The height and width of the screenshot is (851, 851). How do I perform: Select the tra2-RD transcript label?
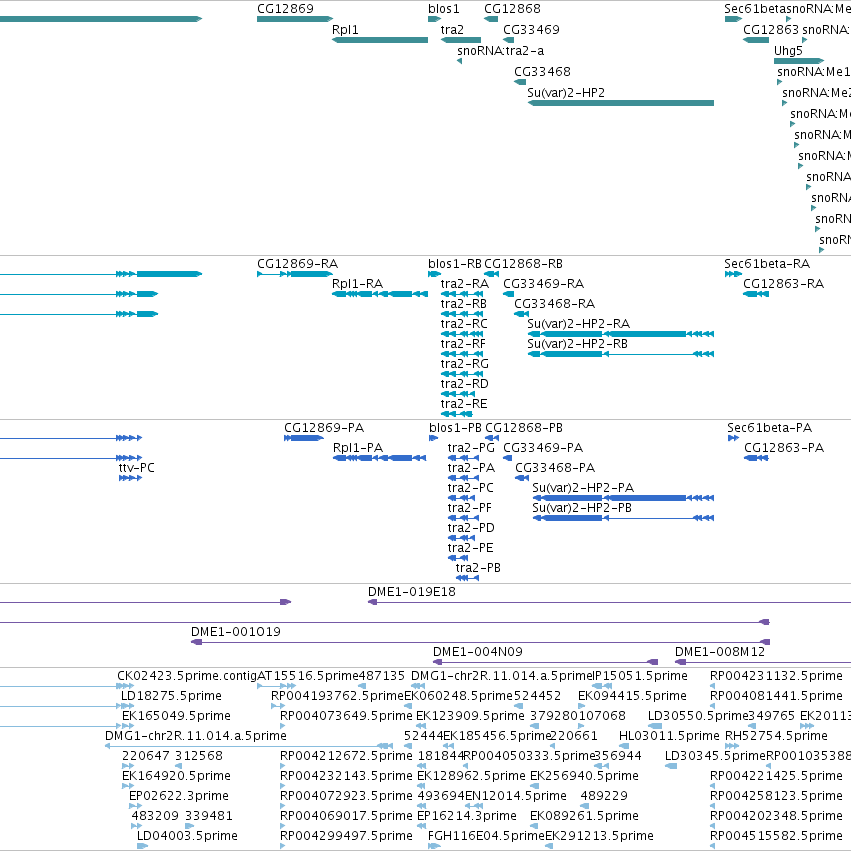pos(465,384)
